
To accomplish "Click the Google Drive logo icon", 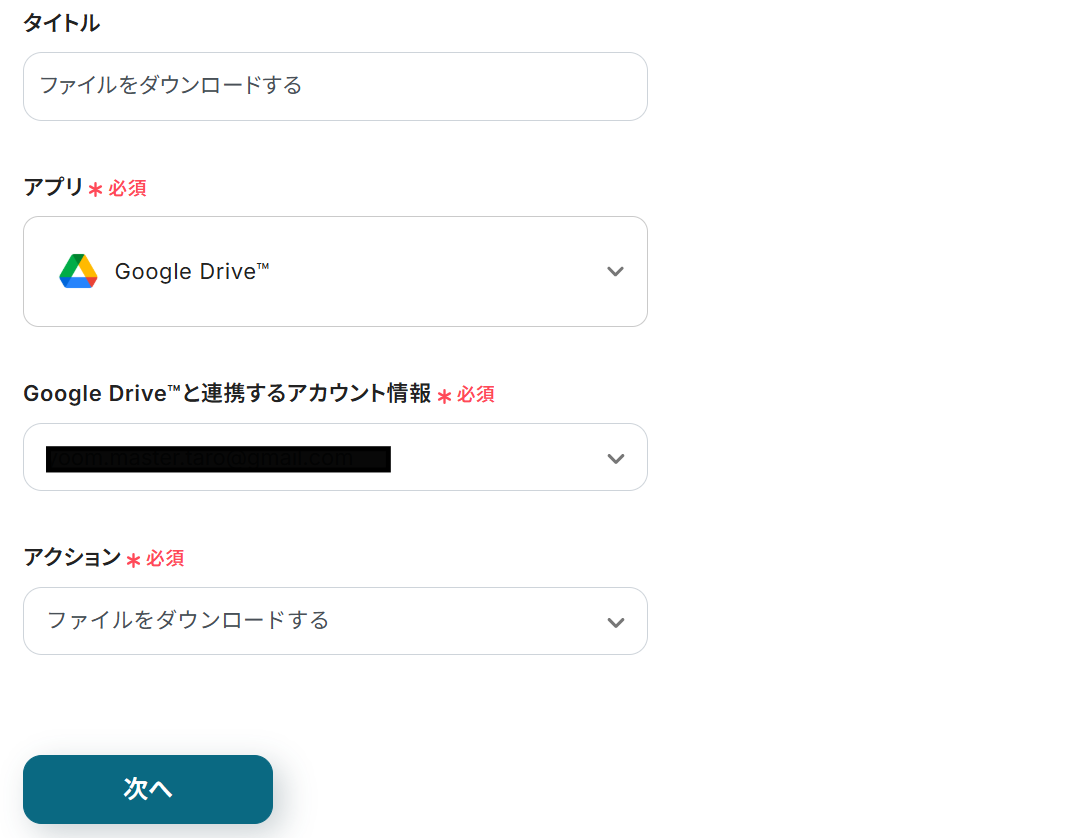I will [x=78, y=271].
